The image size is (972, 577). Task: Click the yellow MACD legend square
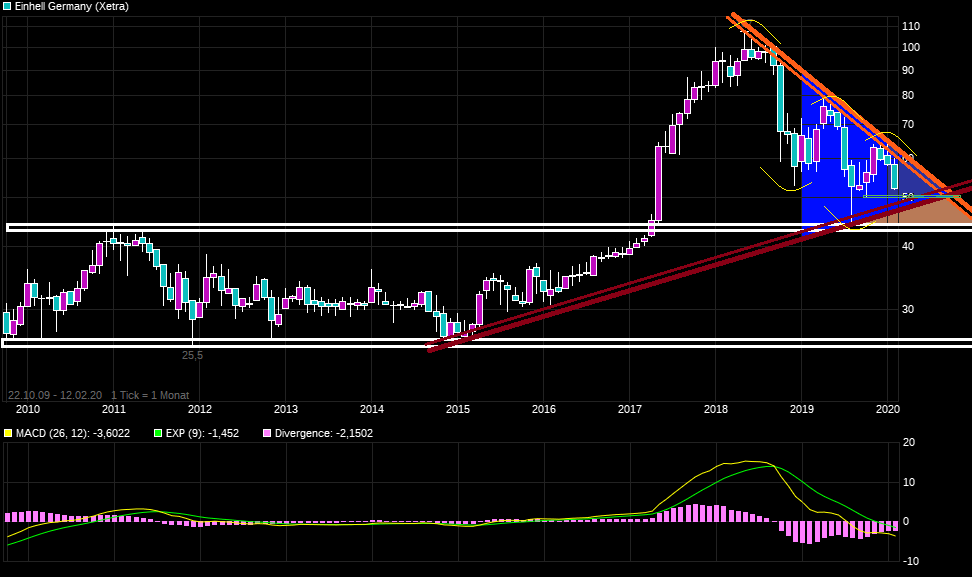point(8,433)
